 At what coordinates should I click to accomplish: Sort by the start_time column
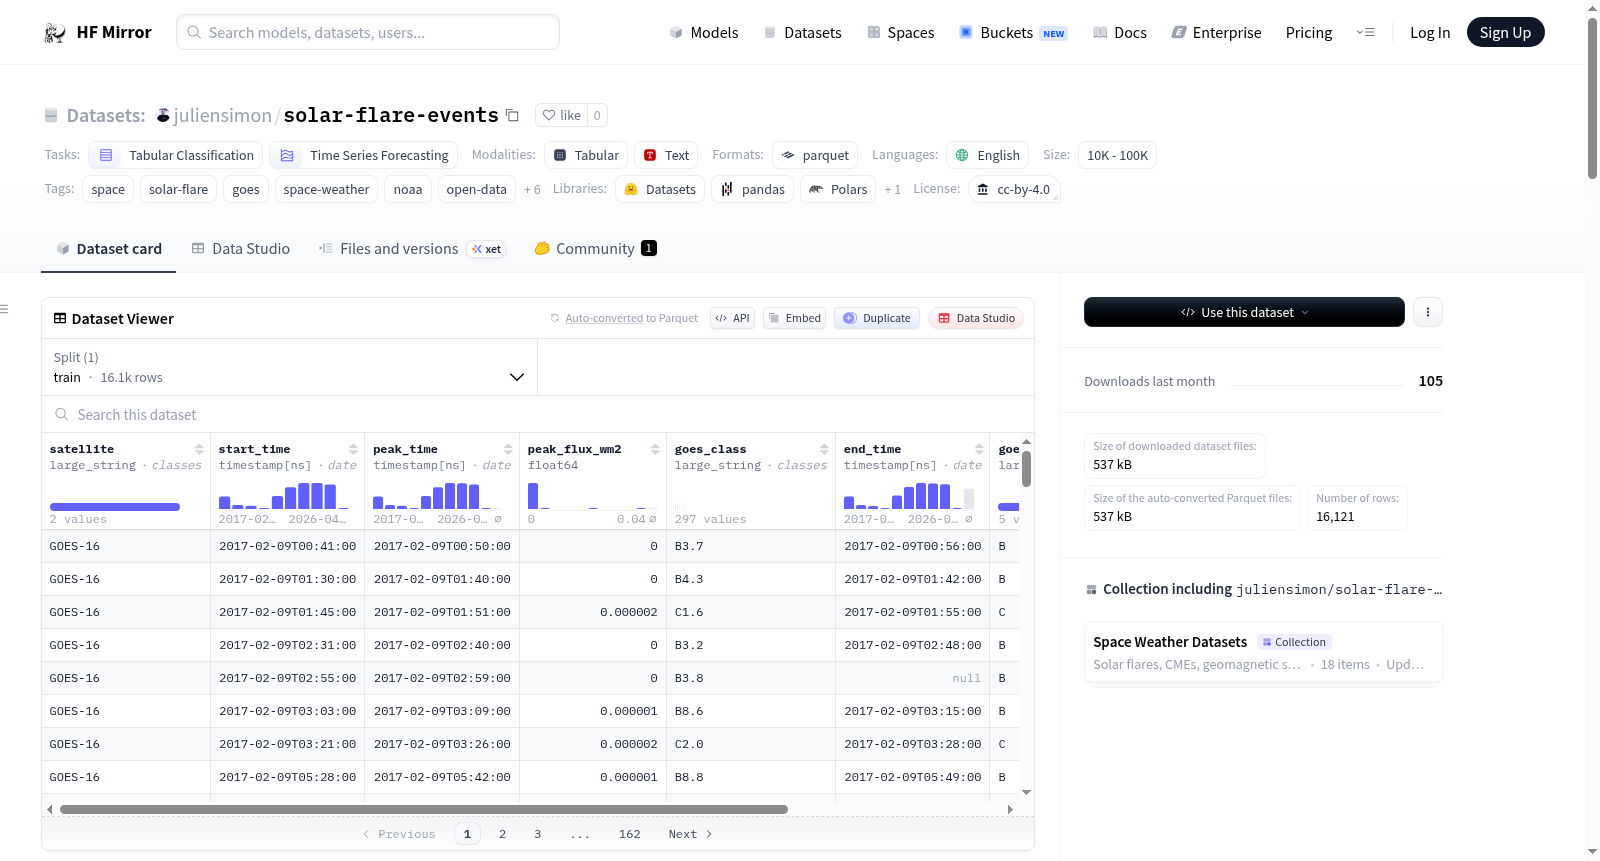click(x=353, y=449)
